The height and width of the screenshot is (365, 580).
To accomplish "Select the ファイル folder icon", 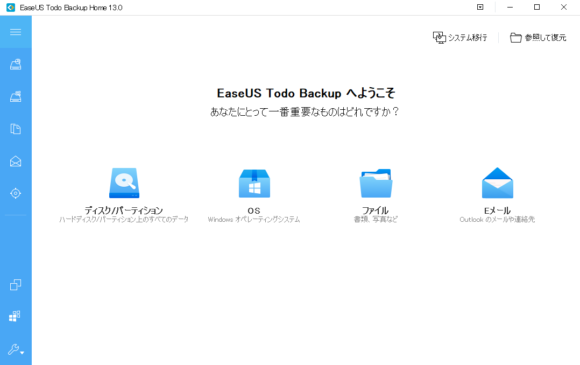I will [376, 183].
